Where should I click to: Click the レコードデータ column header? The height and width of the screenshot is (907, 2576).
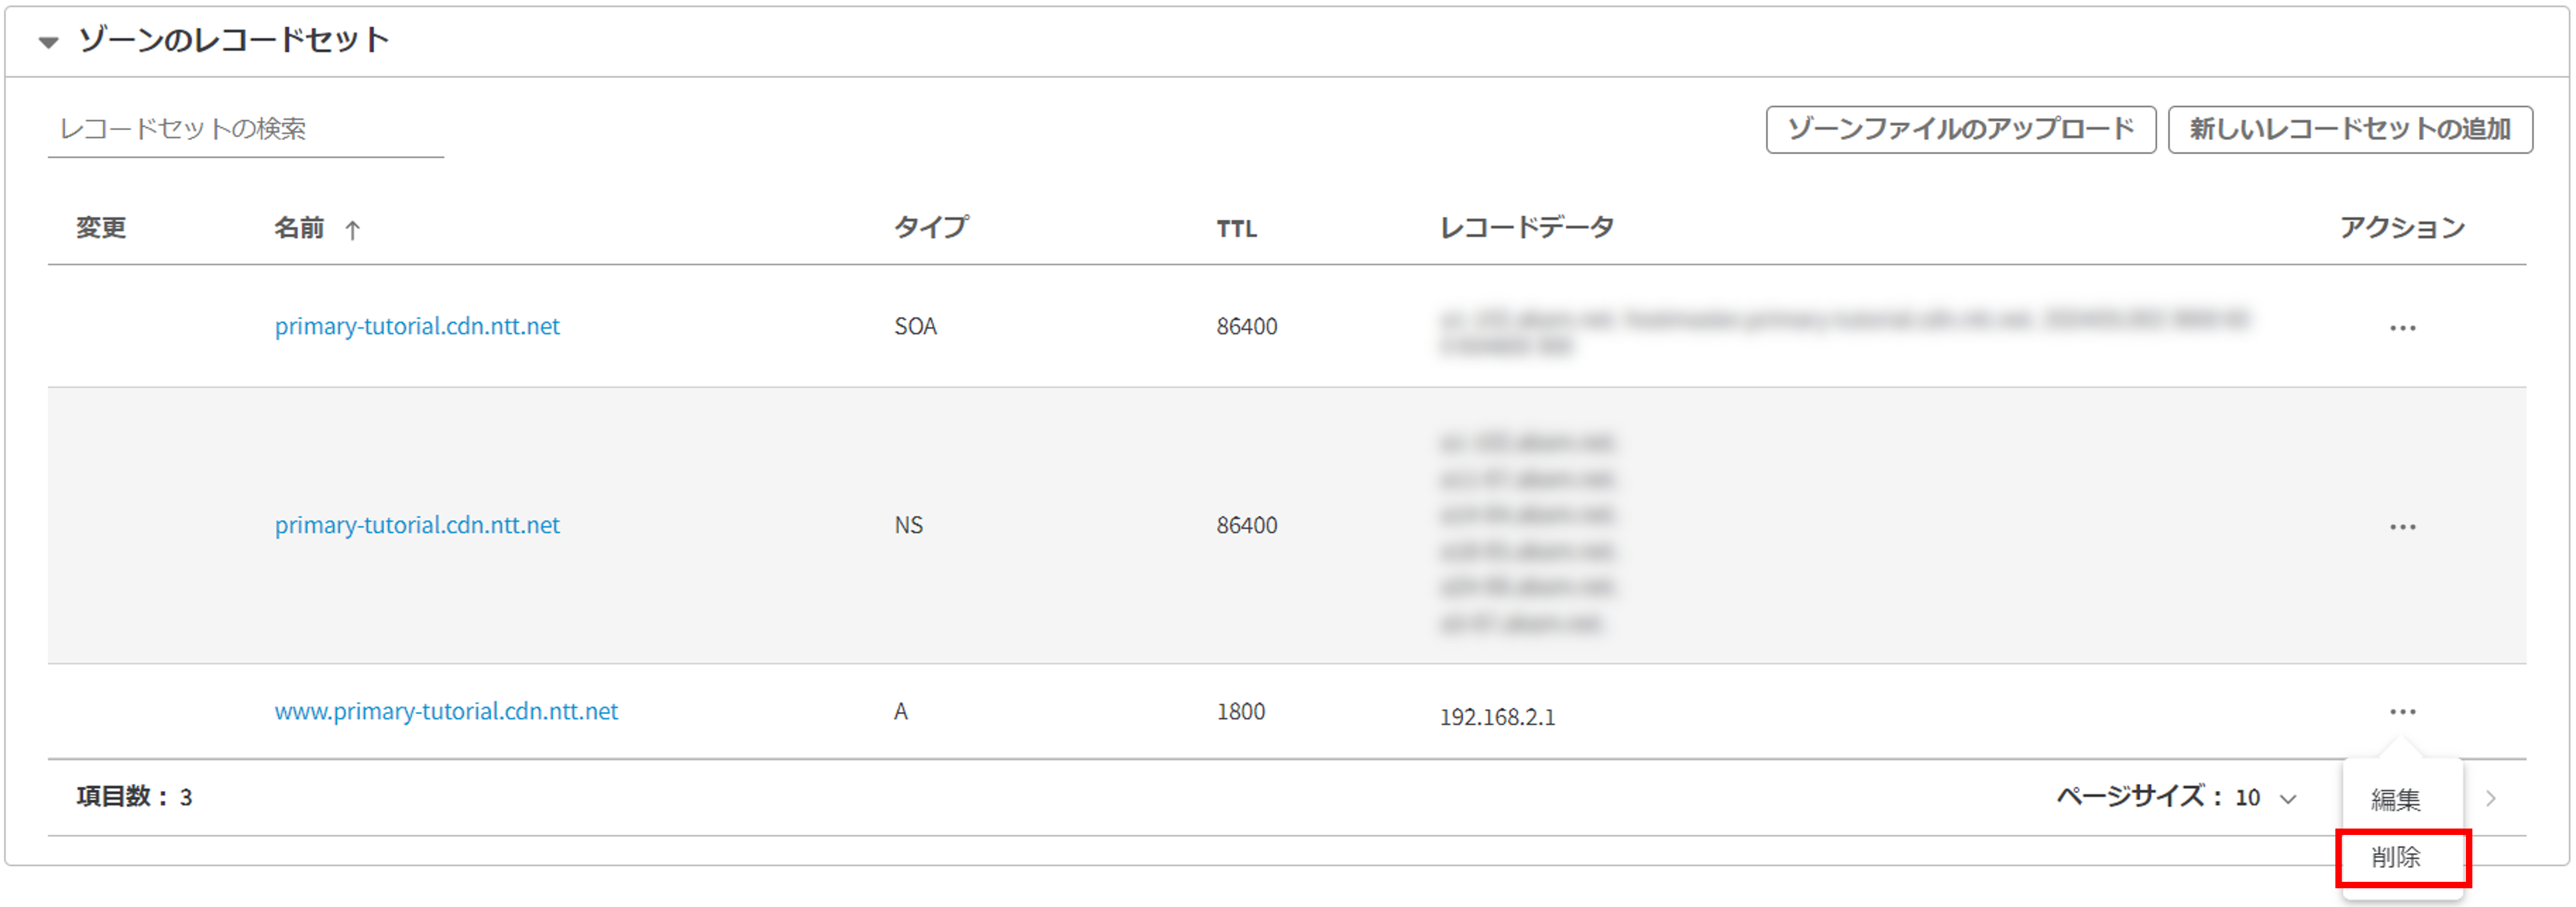pyautogui.click(x=1526, y=228)
